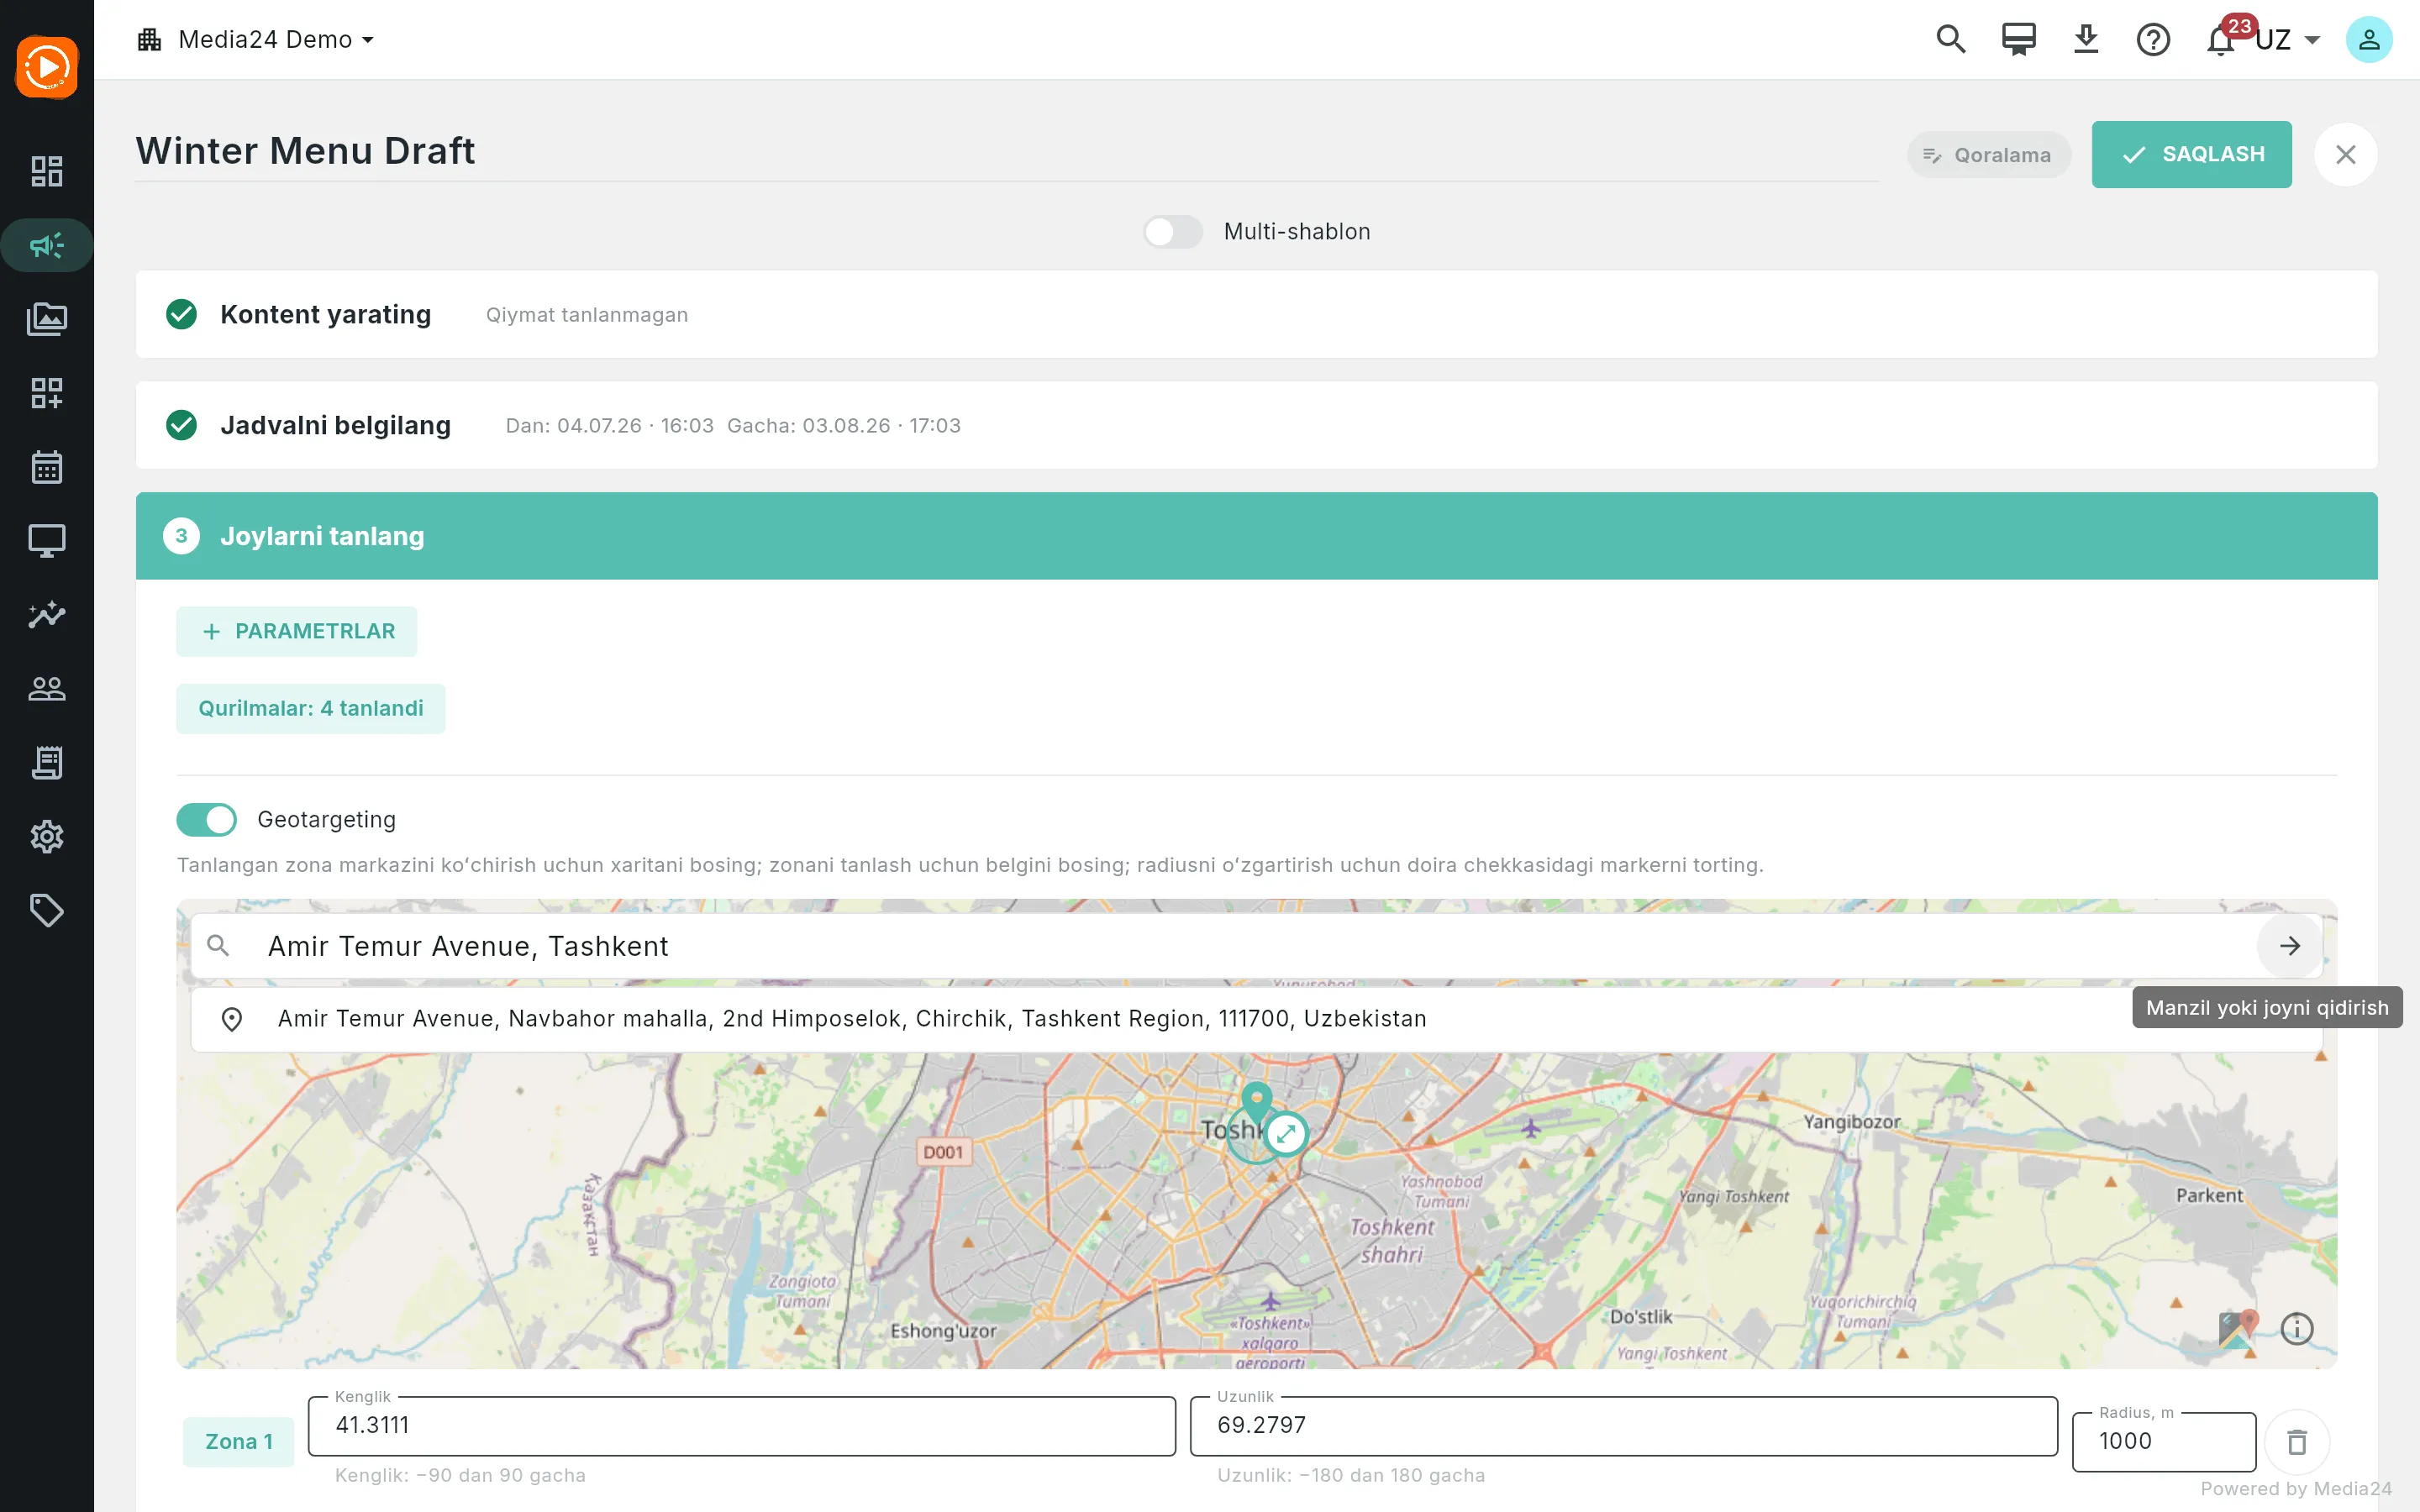
Task: Open the media library sidebar icon
Action: (x=47, y=319)
